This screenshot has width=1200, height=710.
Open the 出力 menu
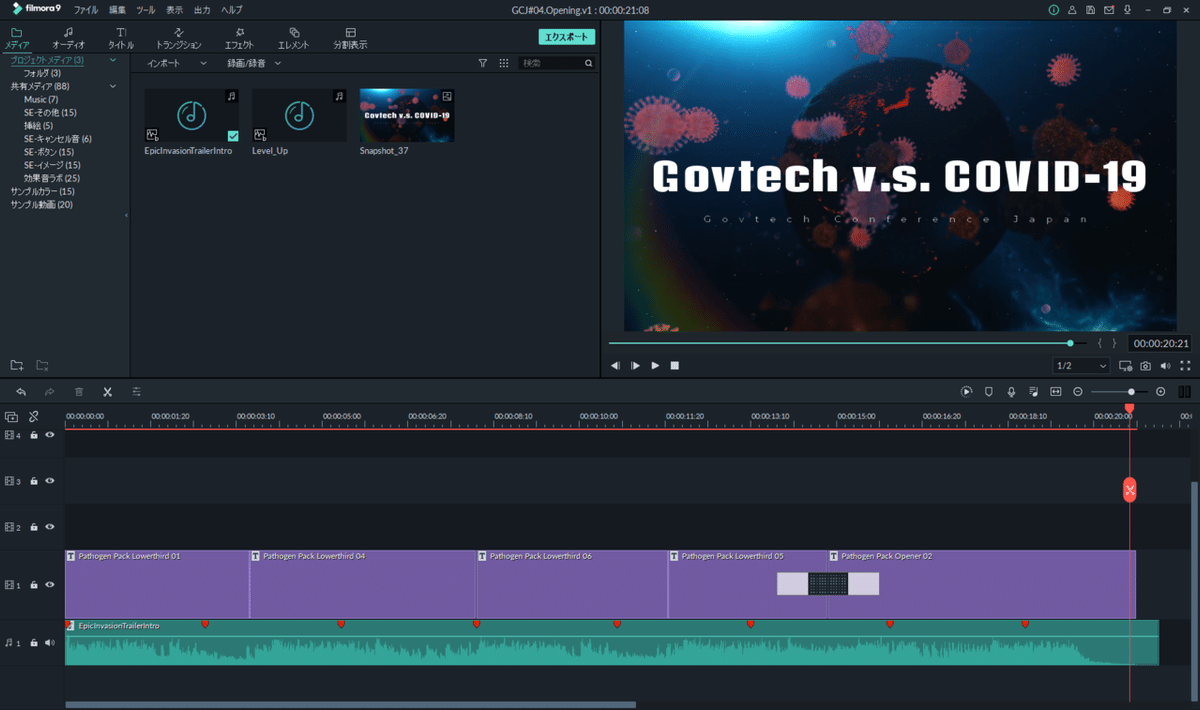click(203, 10)
